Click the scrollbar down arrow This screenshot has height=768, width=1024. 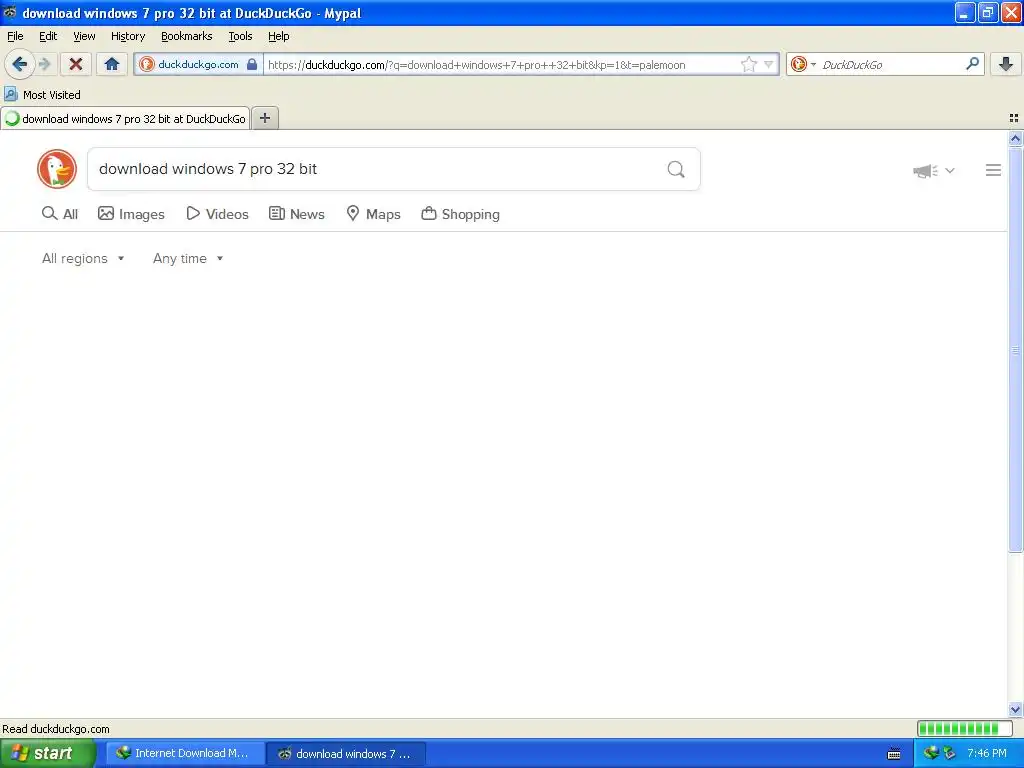[1015, 709]
